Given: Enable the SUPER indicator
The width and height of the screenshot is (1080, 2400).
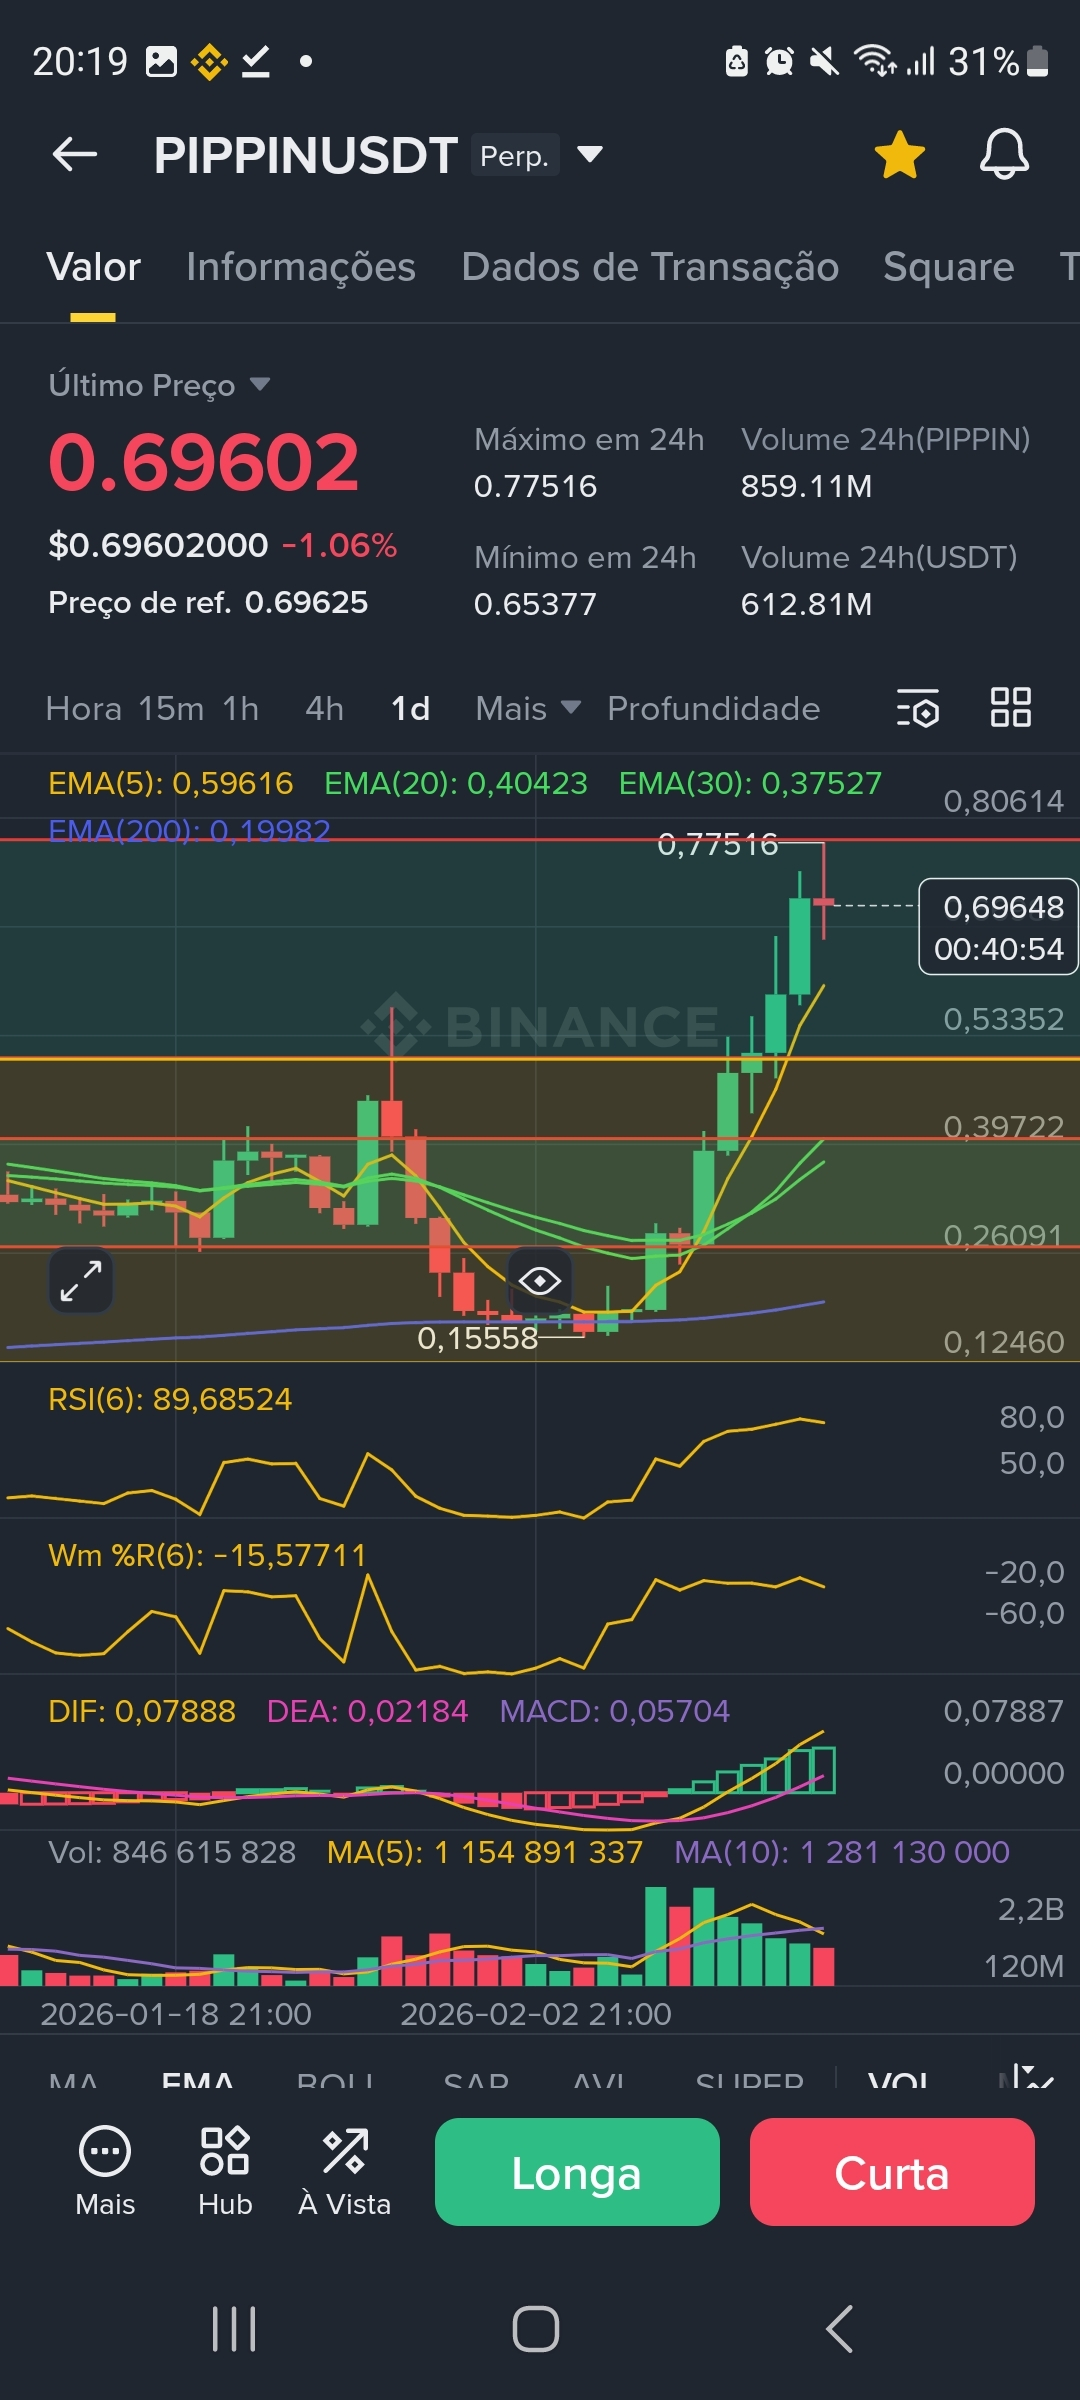Looking at the screenshot, I should [x=750, y=2080].
